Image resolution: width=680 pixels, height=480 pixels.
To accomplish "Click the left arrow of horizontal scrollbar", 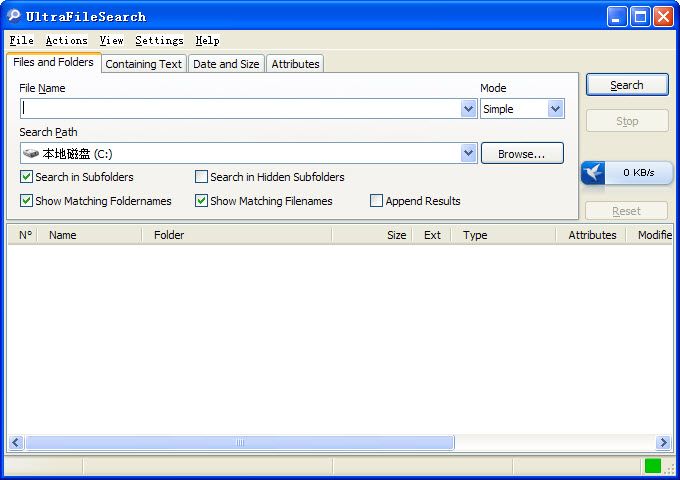I will pos(16,442).
